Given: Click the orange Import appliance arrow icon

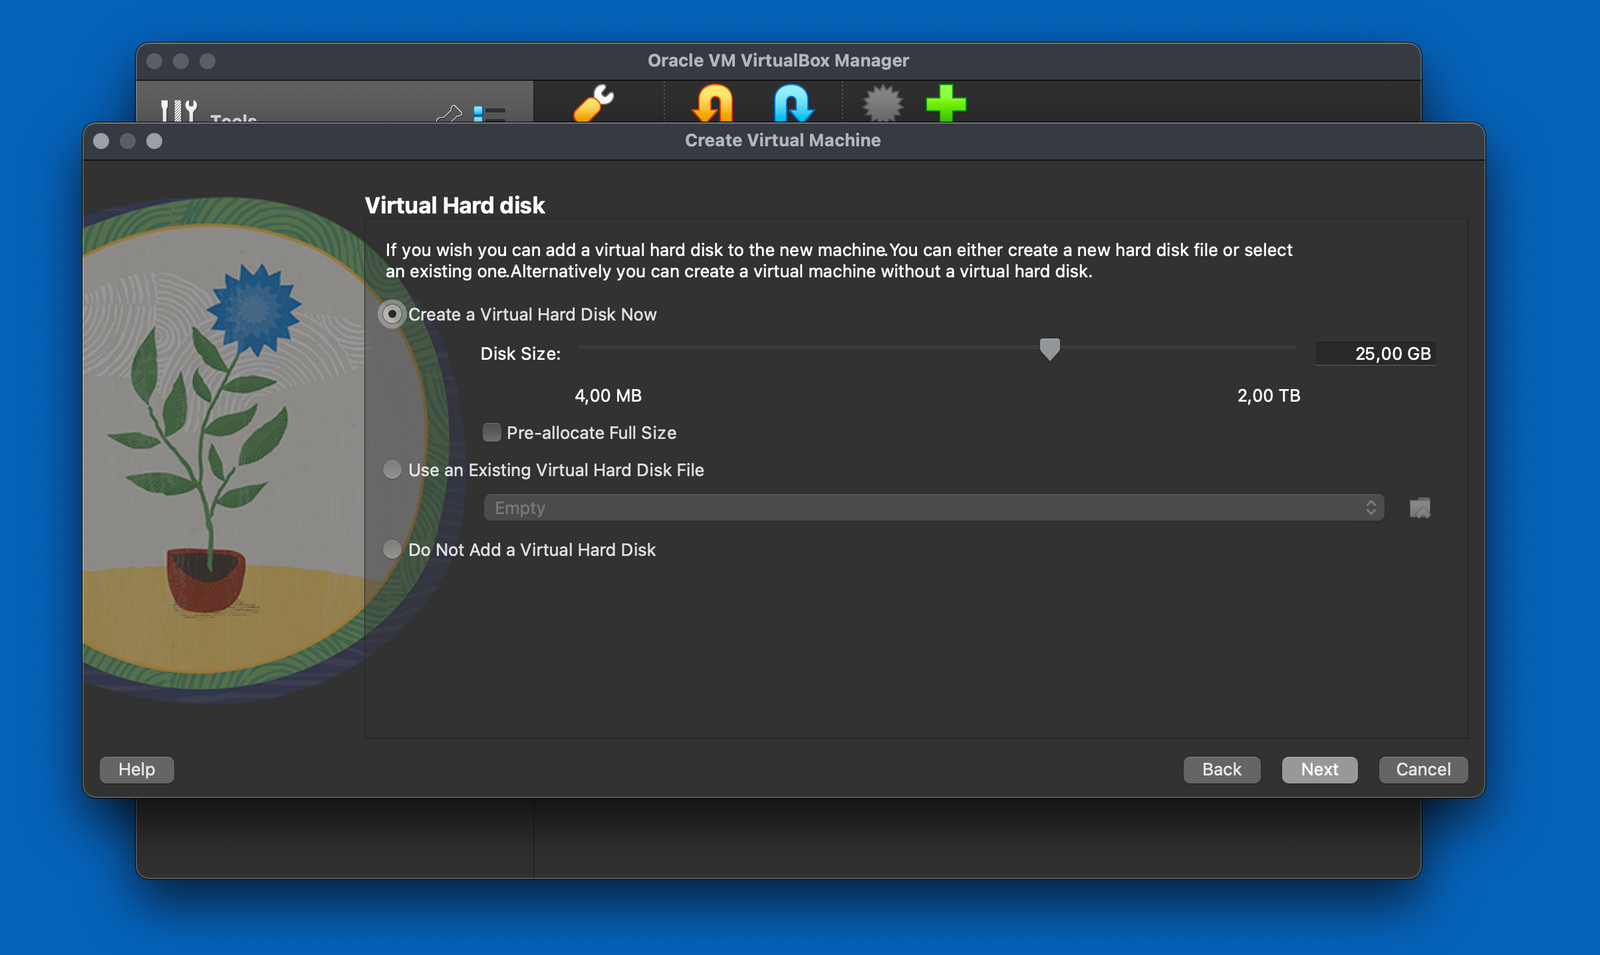Looking at the screenshot, I should click(x=713, y=104).
